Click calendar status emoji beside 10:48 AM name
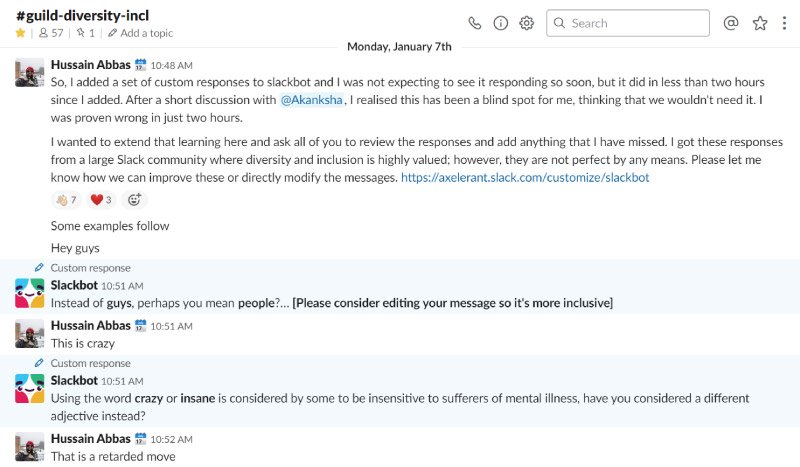 [140, 65]
